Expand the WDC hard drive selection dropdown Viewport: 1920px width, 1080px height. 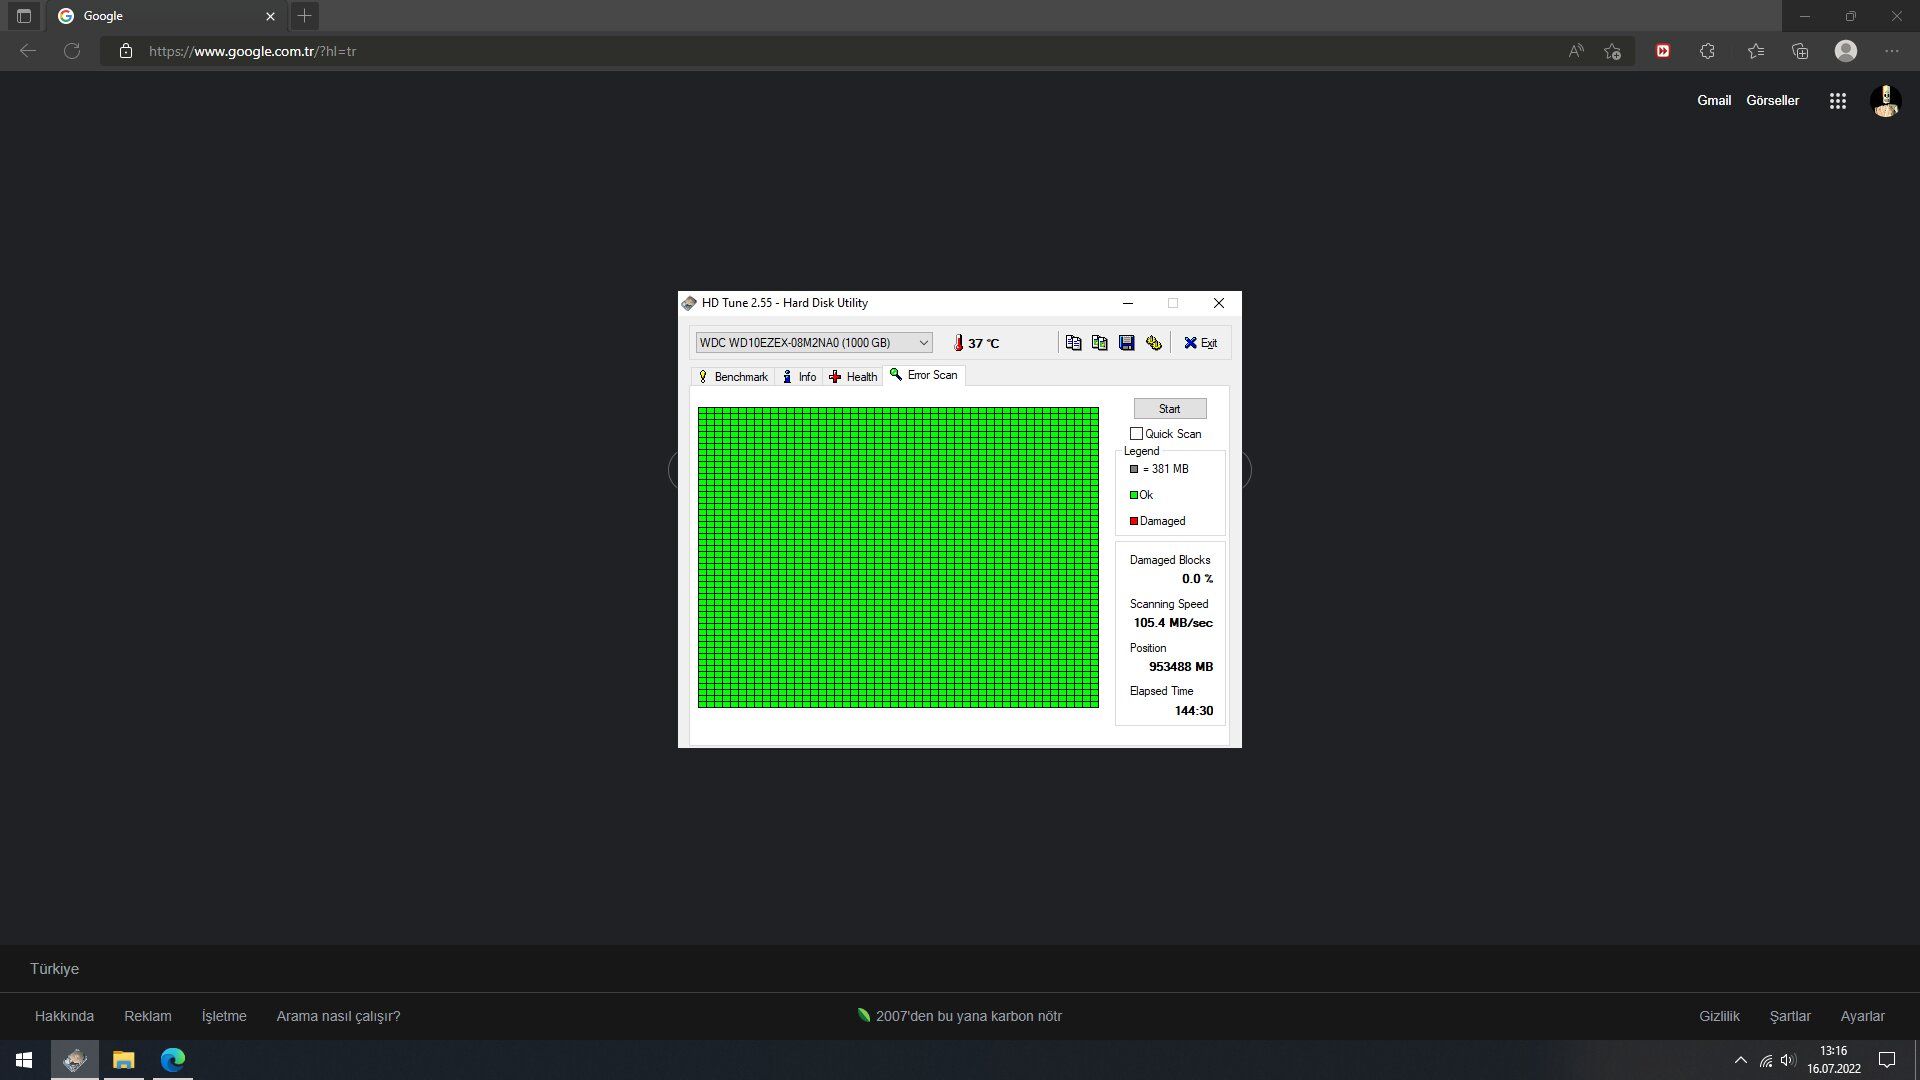point(923,343)
